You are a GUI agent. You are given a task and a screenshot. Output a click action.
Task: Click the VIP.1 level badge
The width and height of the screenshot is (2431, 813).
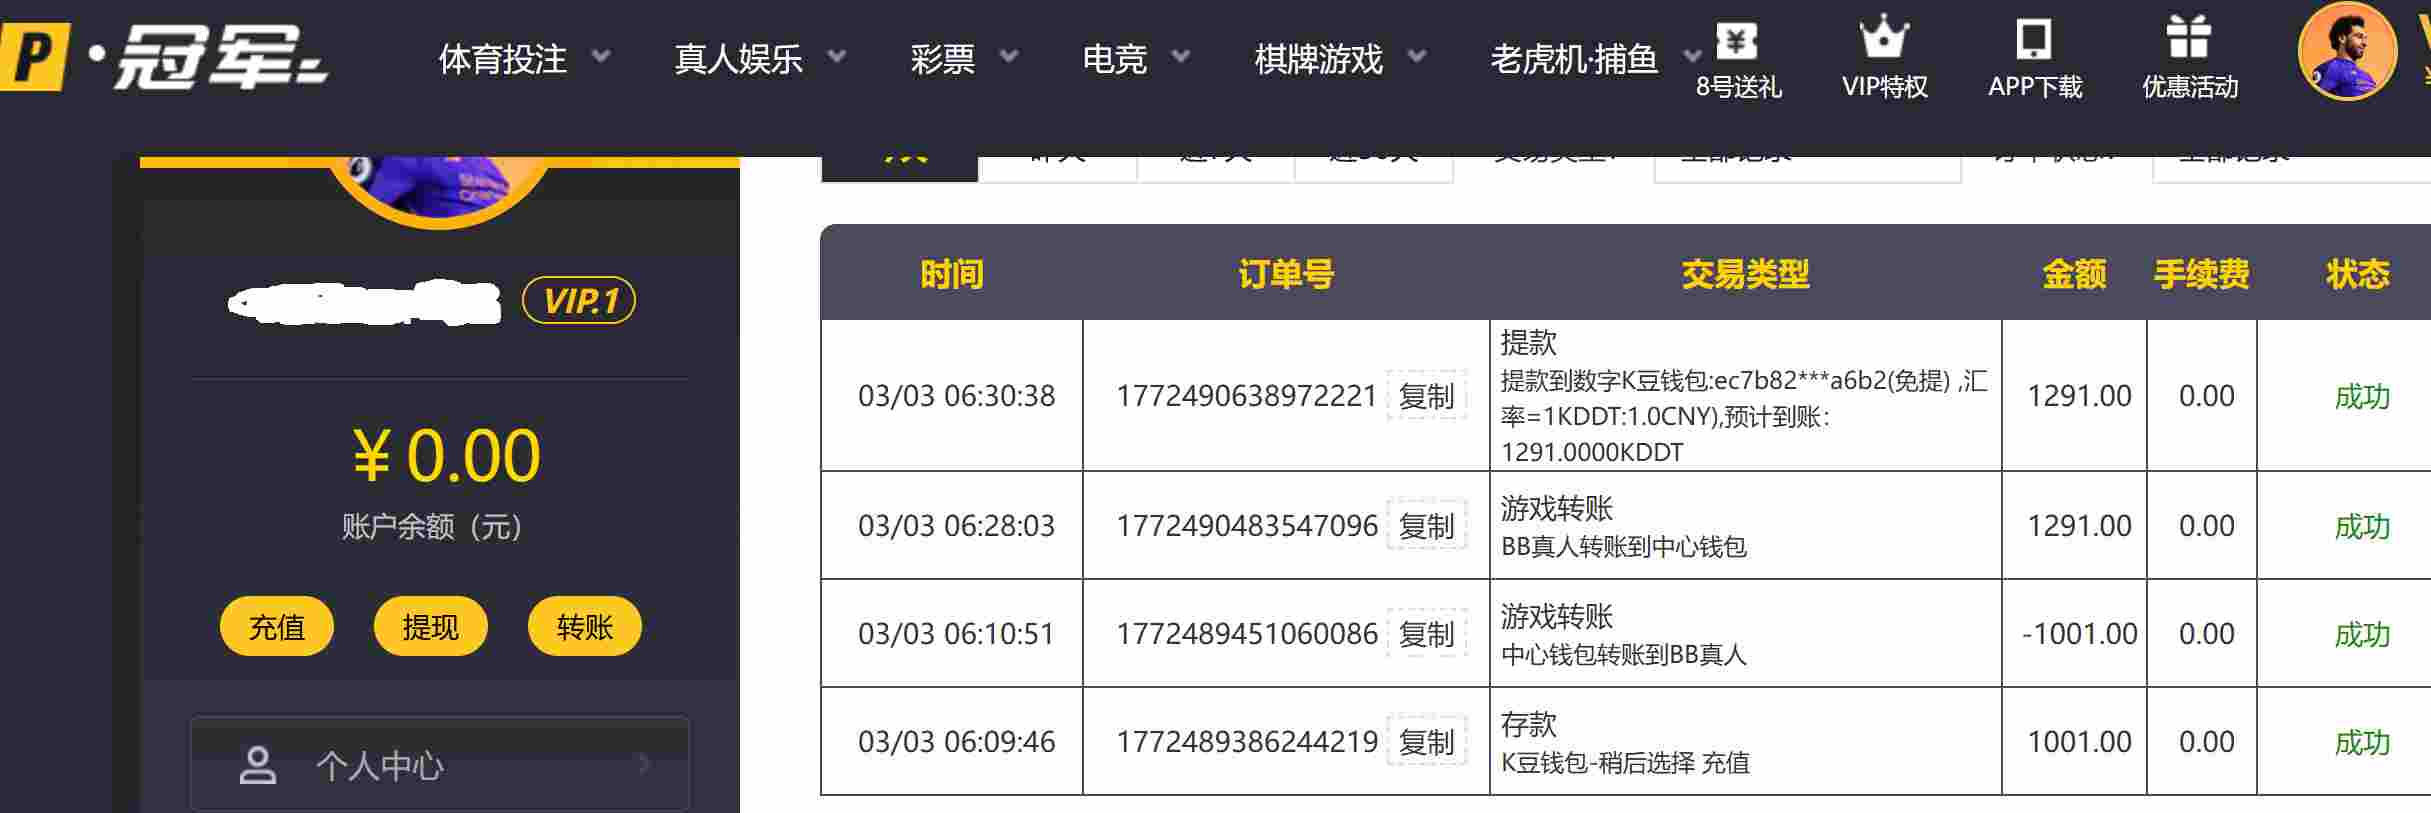pyautogui.click(x=579, y=300)
